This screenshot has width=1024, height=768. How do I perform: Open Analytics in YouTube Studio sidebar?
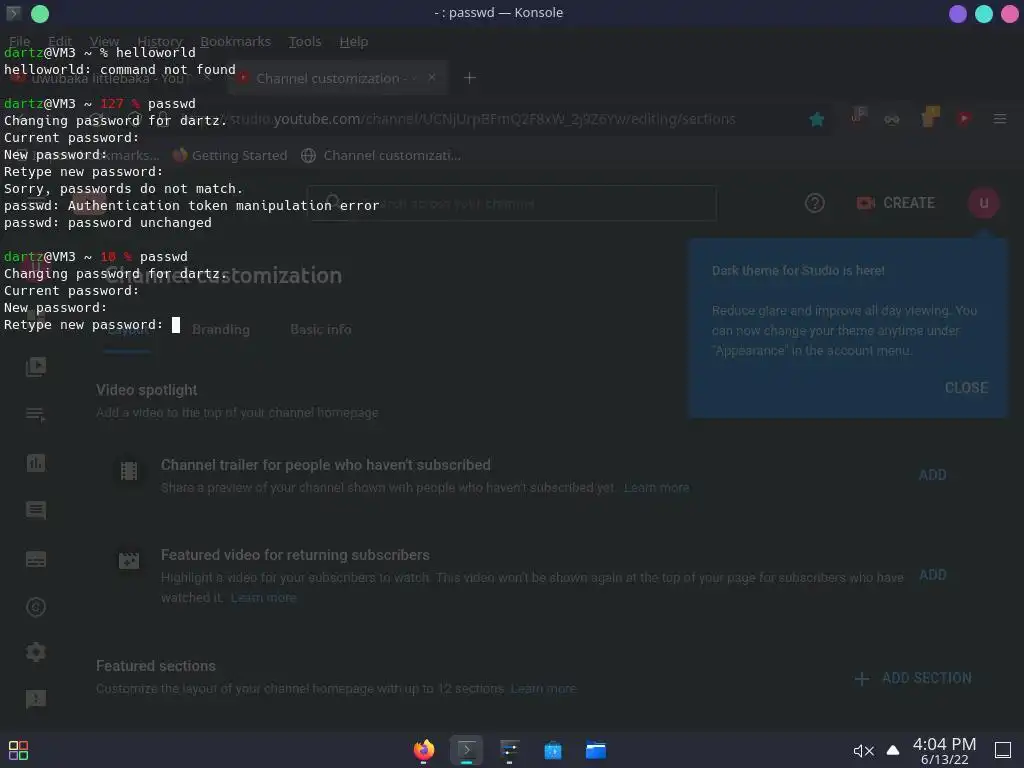point(36,463)
